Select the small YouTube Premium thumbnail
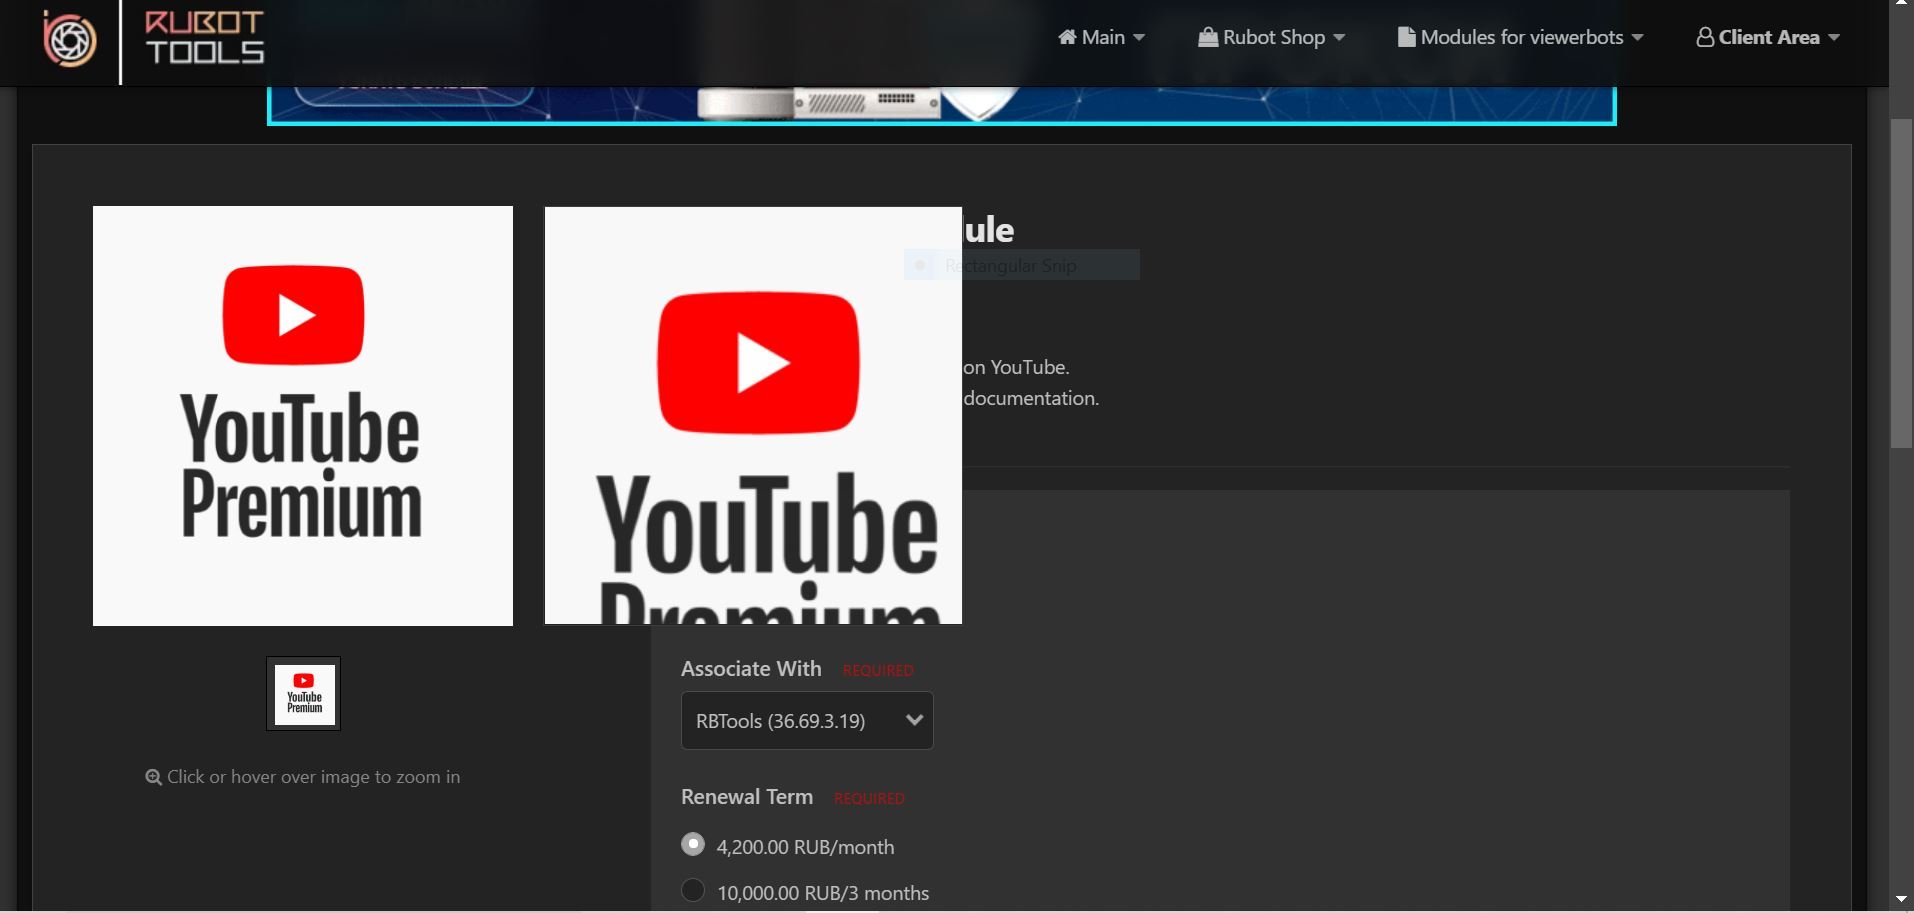Screen dimensions: 1914x913 (x=304, y=694)
